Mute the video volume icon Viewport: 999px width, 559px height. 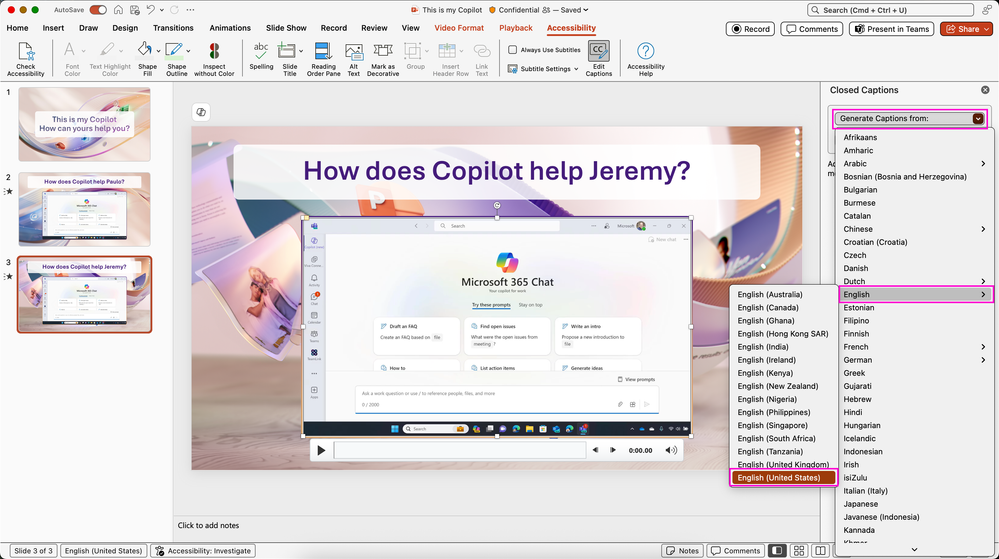point(671,451)
